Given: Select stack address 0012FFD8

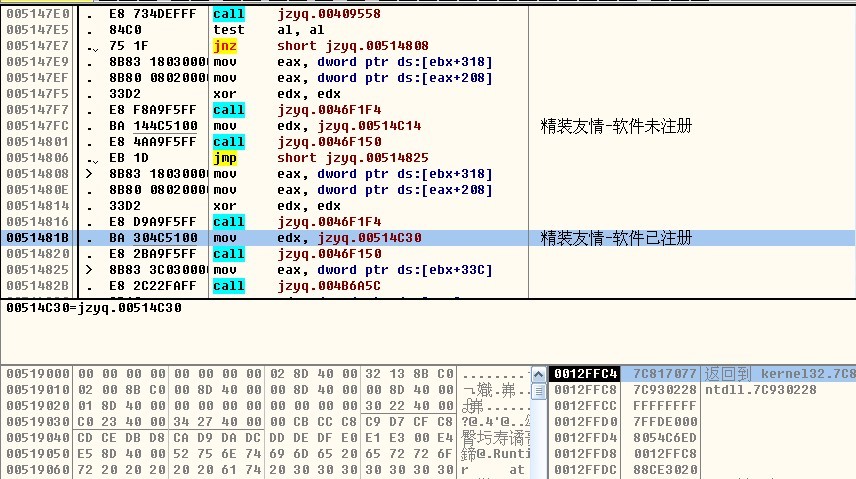Looking at the screenshot, I should coord(585,454).
